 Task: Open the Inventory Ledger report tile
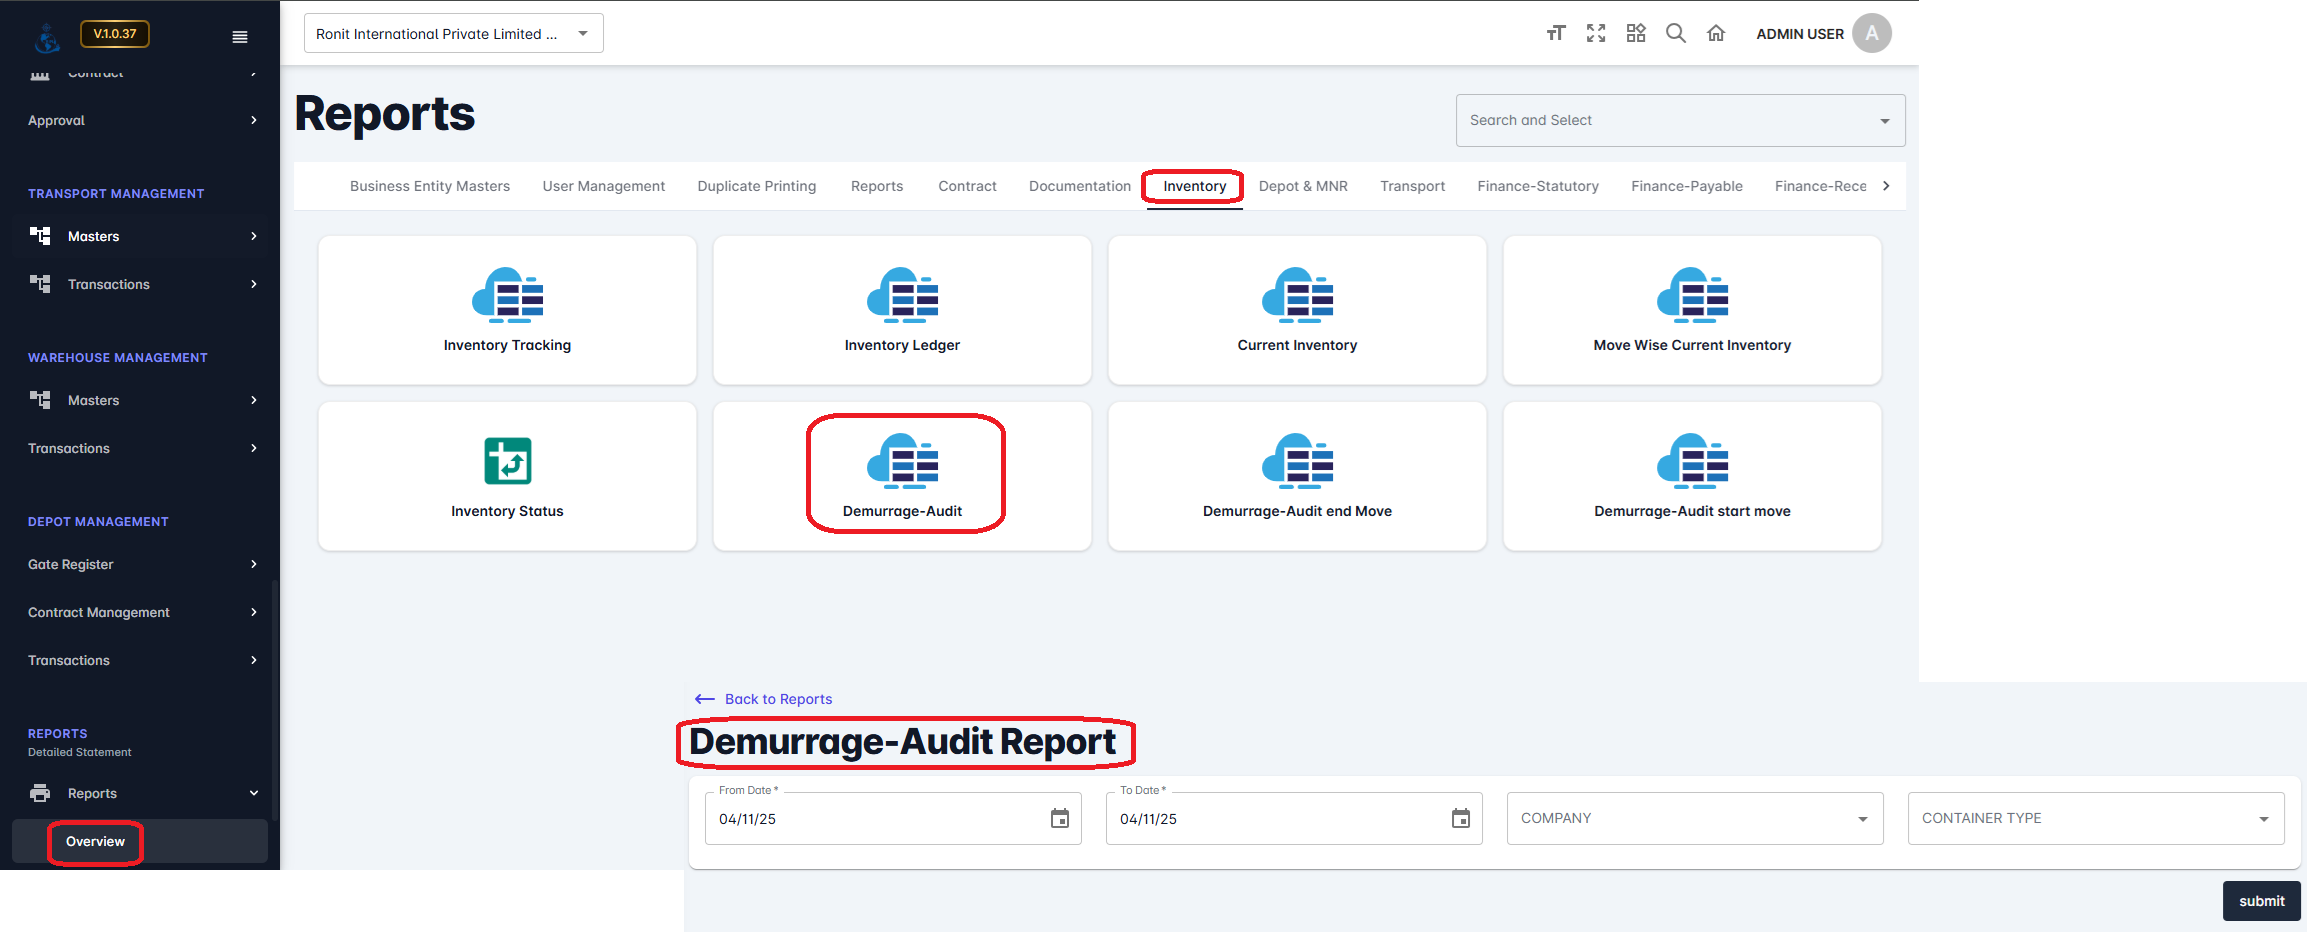pyautogui.click(x=902, y=310)
